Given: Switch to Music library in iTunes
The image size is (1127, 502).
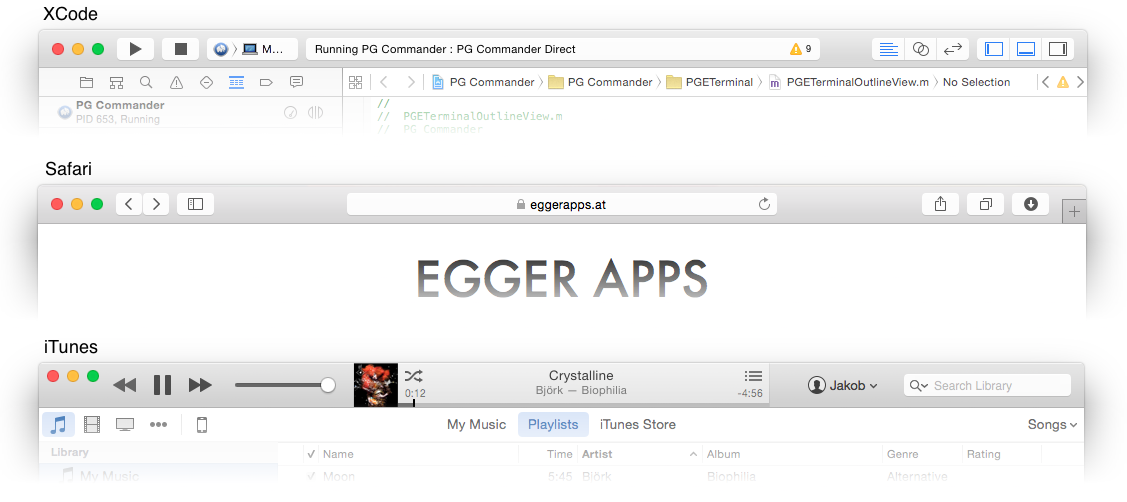Looking at the screenshot, I should (58, 424).
